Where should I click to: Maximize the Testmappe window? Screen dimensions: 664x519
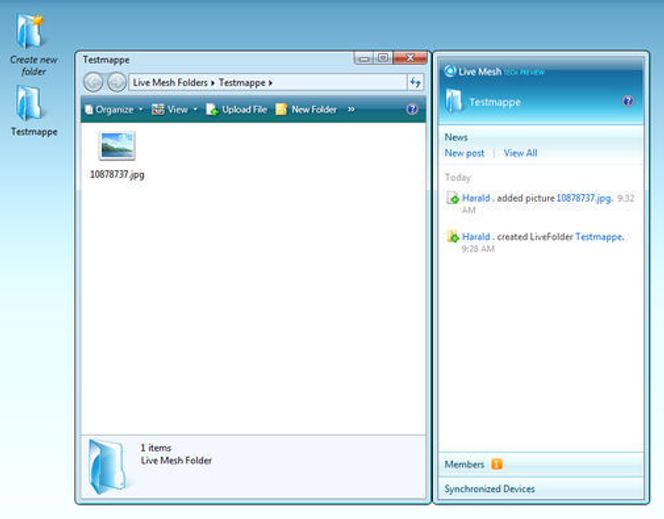click(383, 58)
